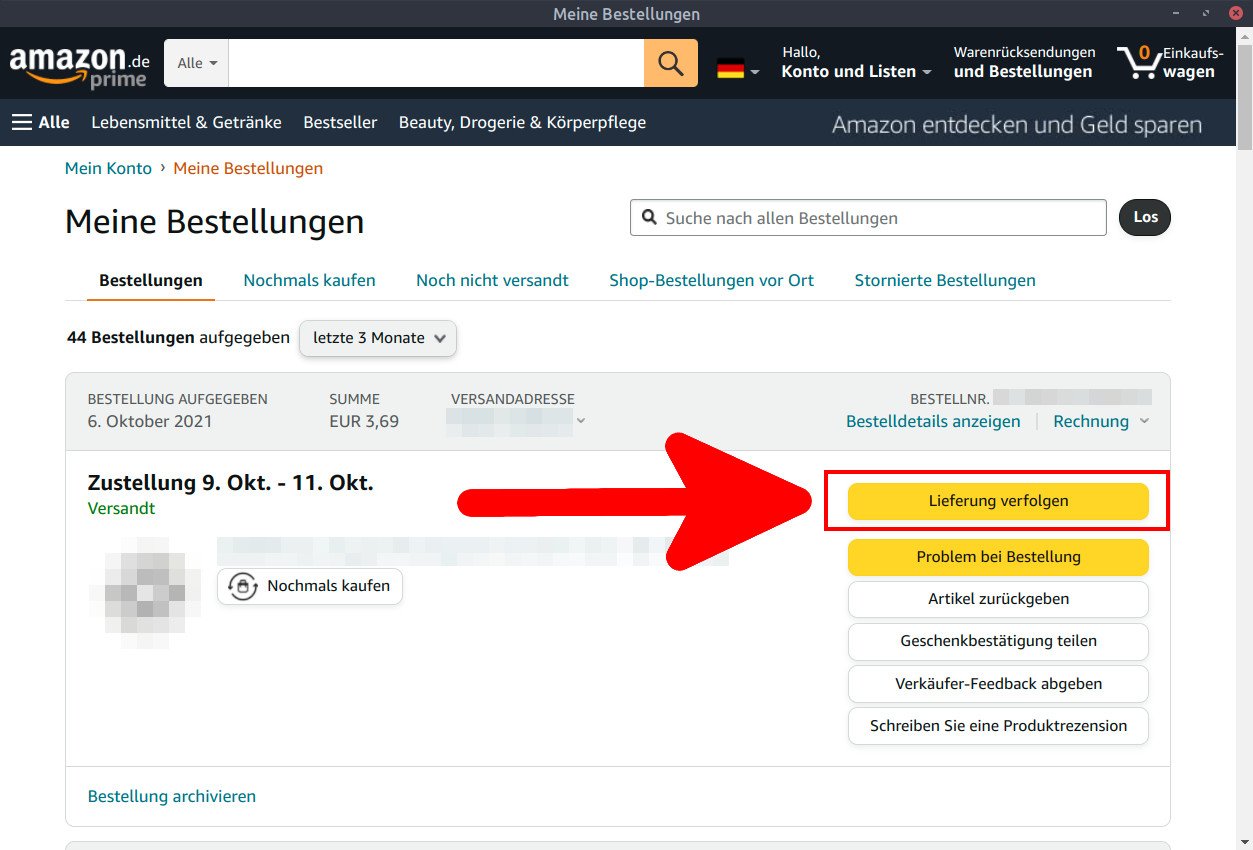Click the blurred product title link
This screenshot has height=850, width=1253.
click(x=472, y=551)
